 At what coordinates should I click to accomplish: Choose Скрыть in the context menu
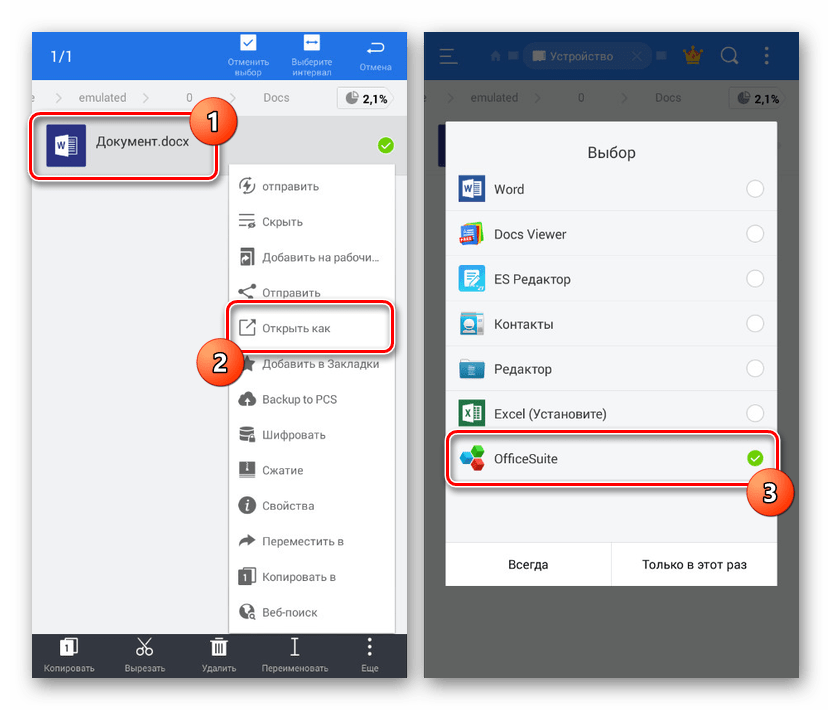(312, 222)
